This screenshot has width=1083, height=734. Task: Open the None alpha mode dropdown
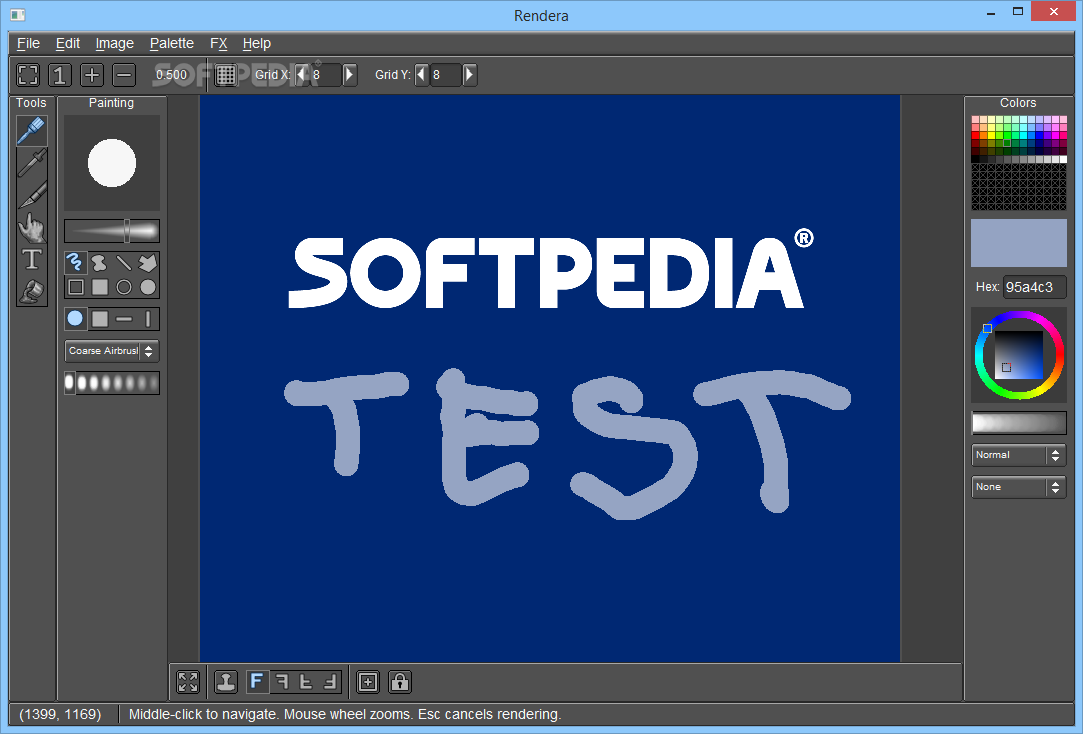(x=1019, y=487)
